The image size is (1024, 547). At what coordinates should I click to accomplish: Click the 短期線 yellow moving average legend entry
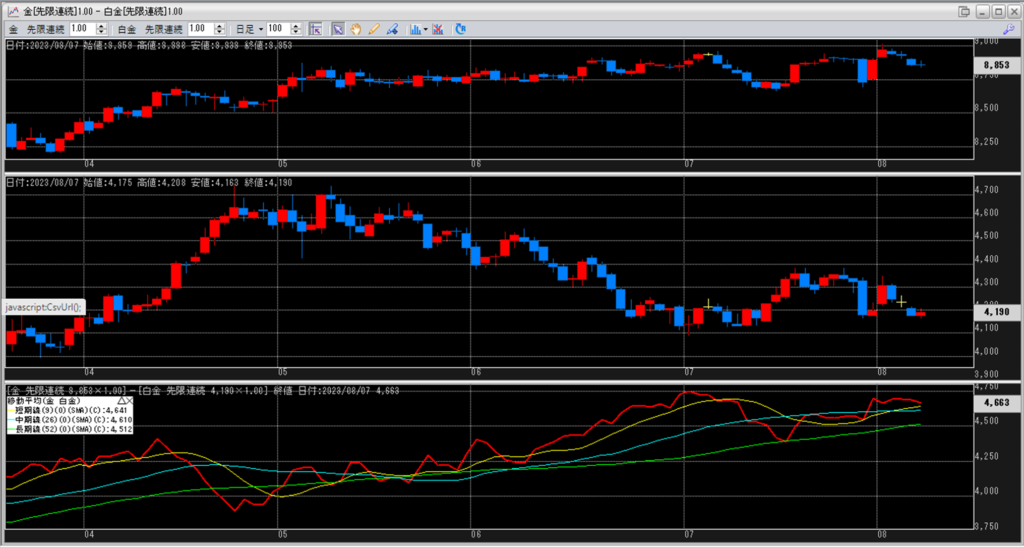pyautogui.click(x=68, y=409)
